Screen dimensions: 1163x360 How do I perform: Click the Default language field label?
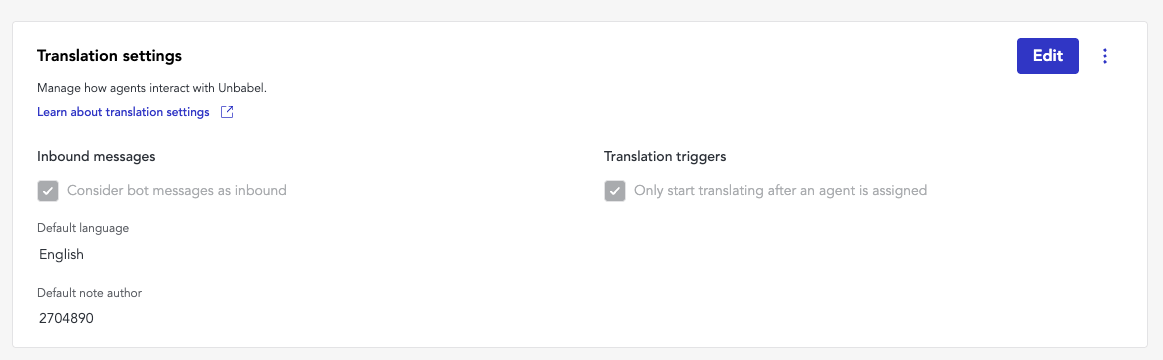coord(83,228)
